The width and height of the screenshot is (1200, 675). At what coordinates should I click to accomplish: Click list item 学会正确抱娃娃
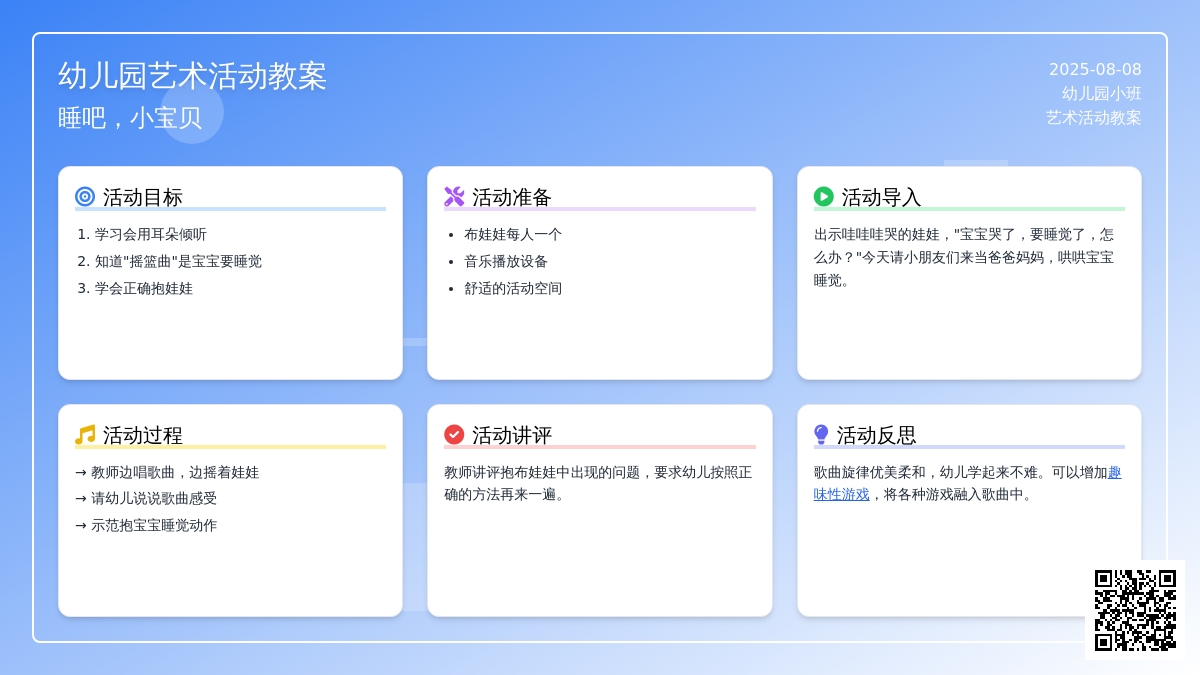(144, 289)
